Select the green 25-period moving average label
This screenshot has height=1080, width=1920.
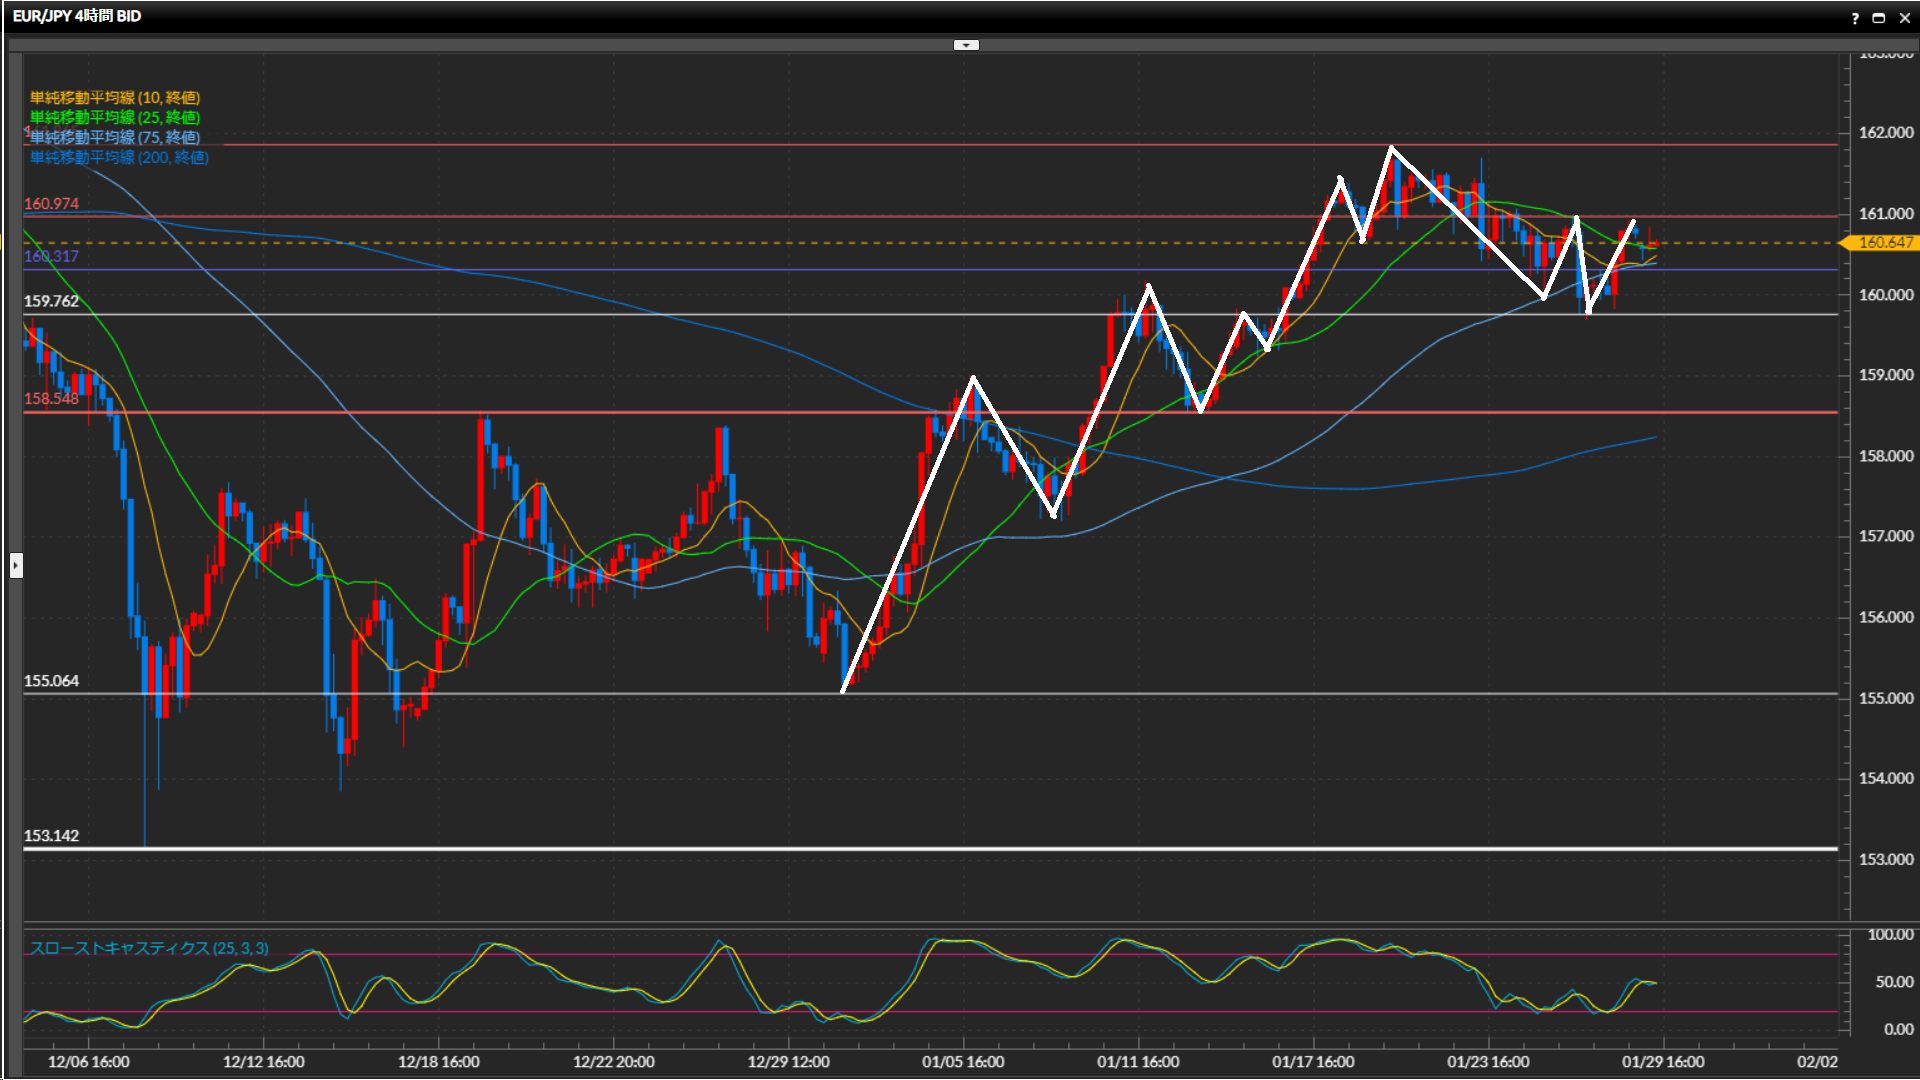click(x=115, y=117)
